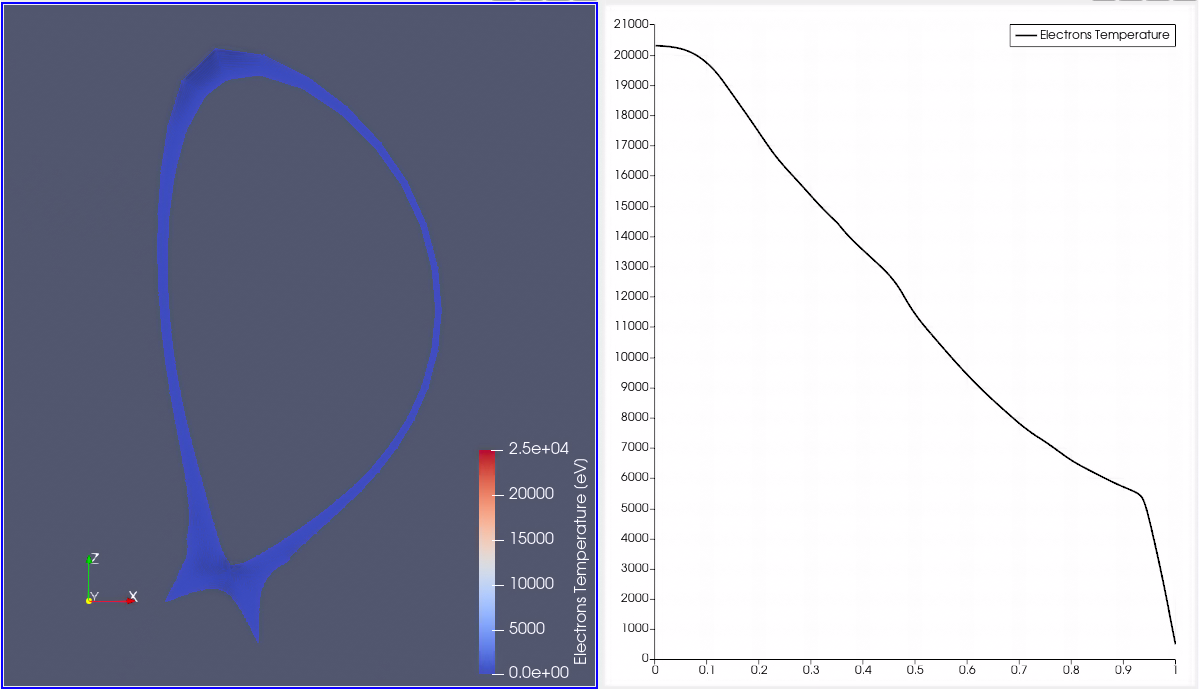
Task: Click the red X axis arrow of the orientation widget
Action: tap(113, 601)
